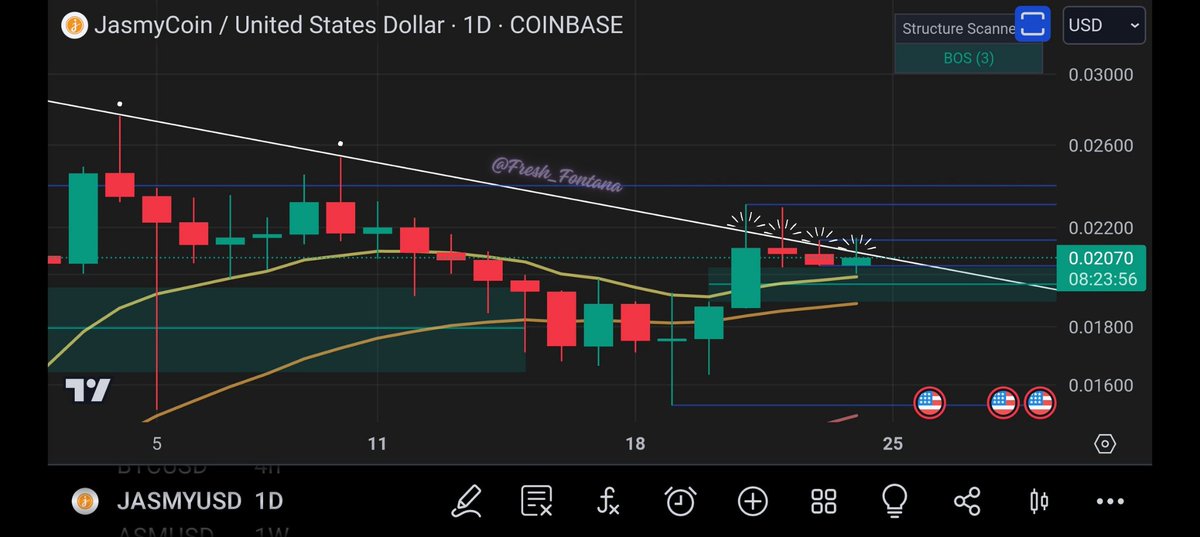Click the countdown timer 08:23:56

[1105, 279]
